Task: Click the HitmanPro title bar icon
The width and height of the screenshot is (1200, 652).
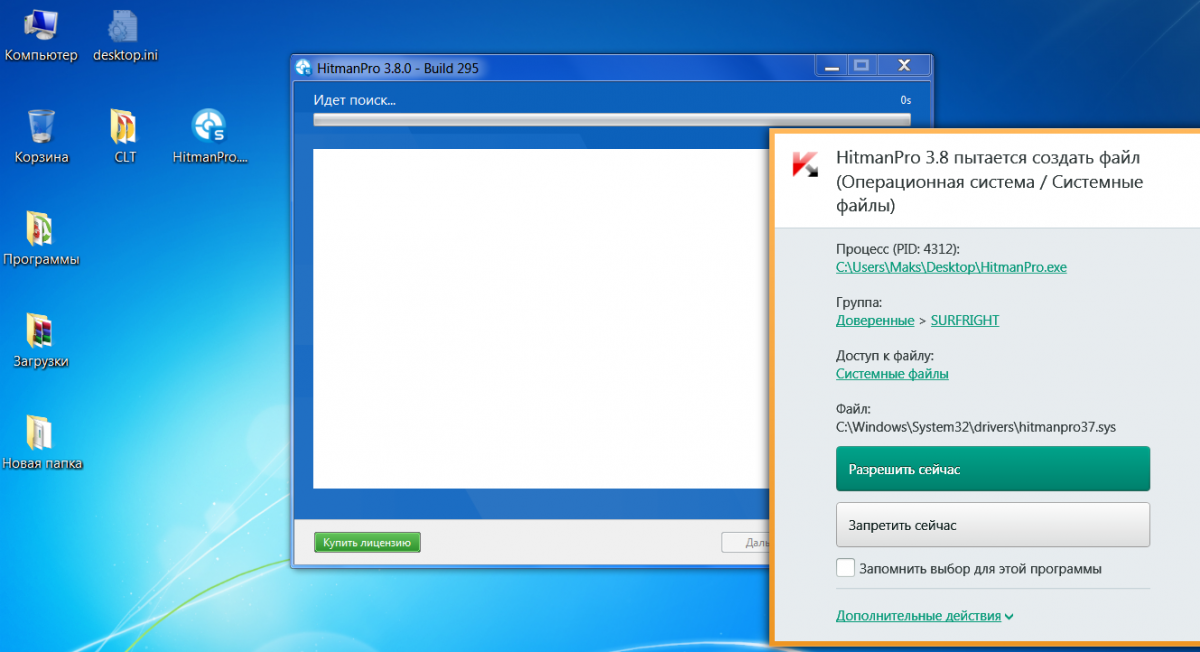Action: tap(304, 68)
